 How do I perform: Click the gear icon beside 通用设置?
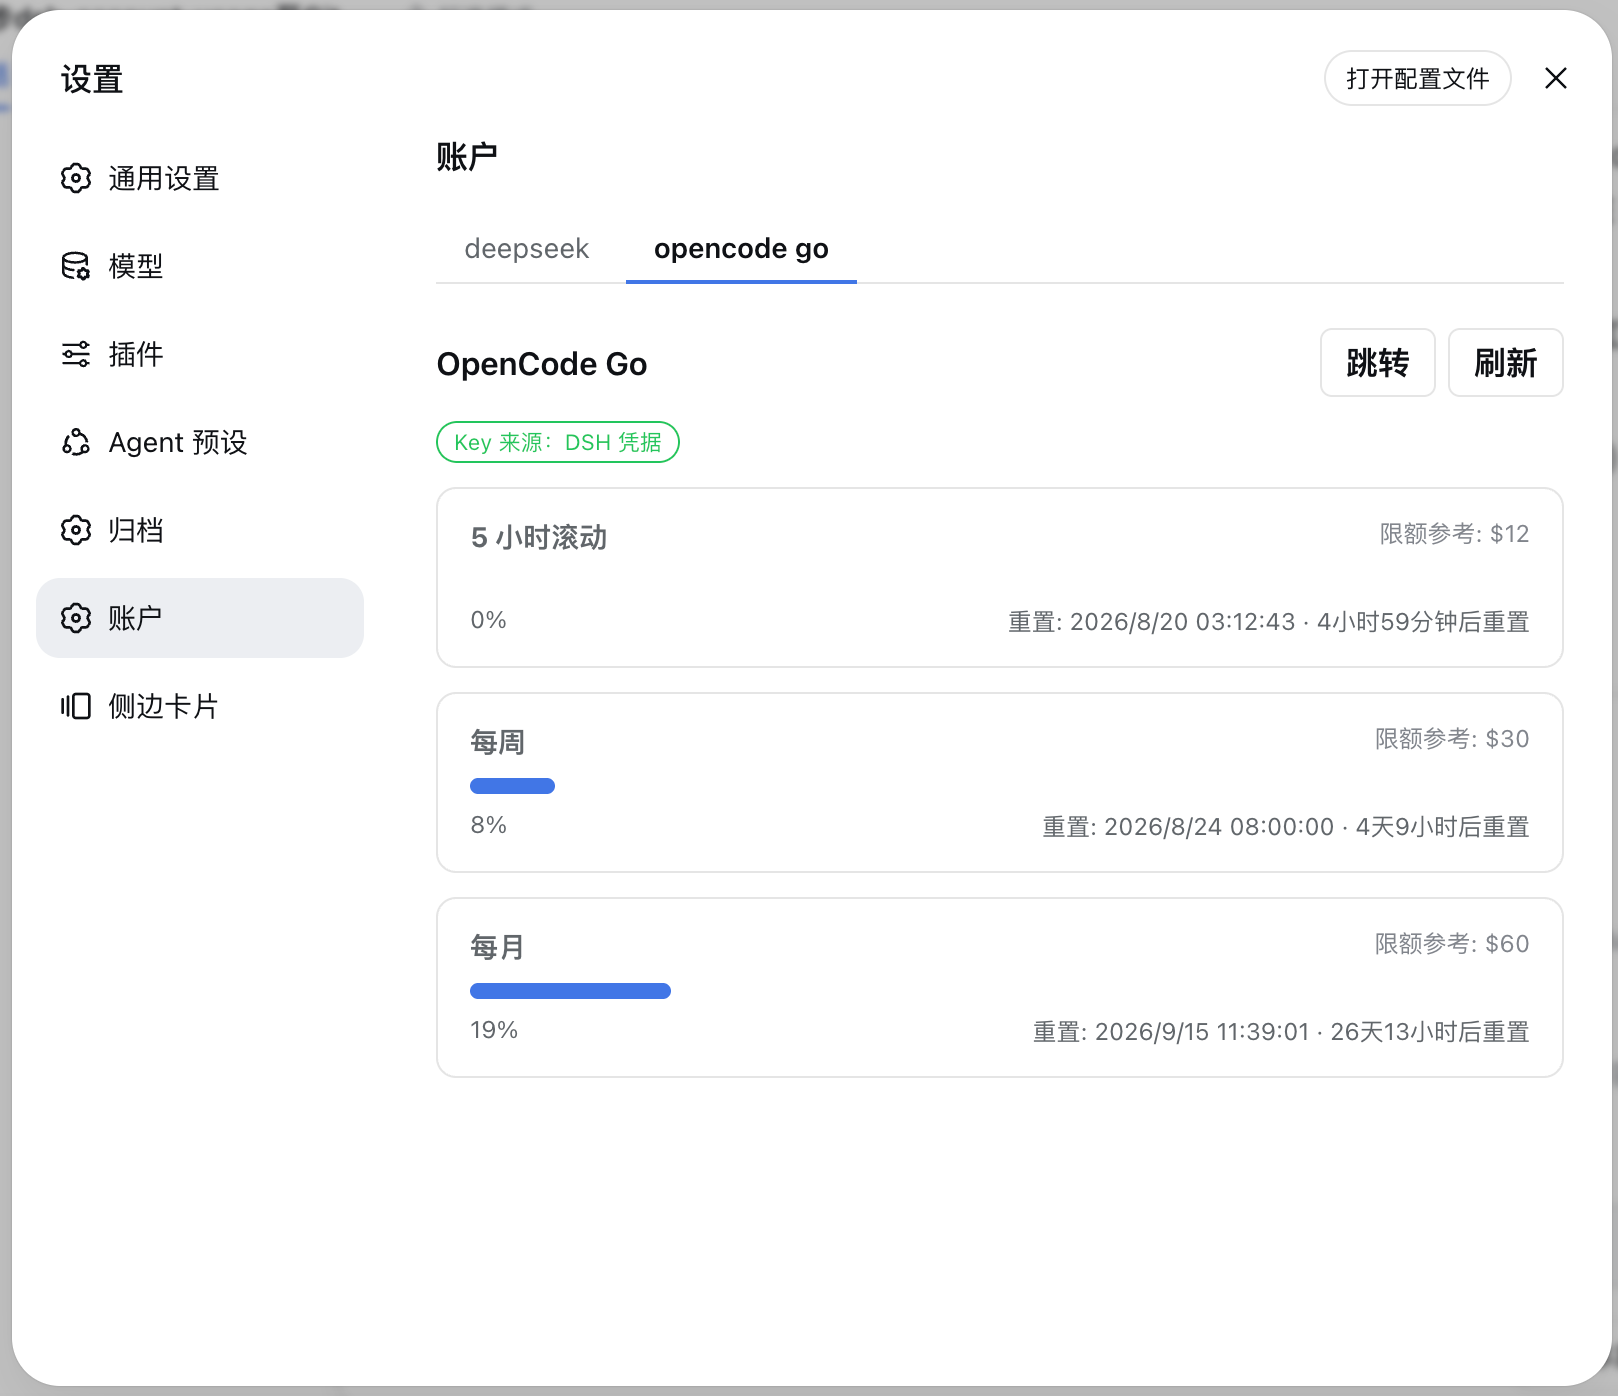tap(76, 178)
